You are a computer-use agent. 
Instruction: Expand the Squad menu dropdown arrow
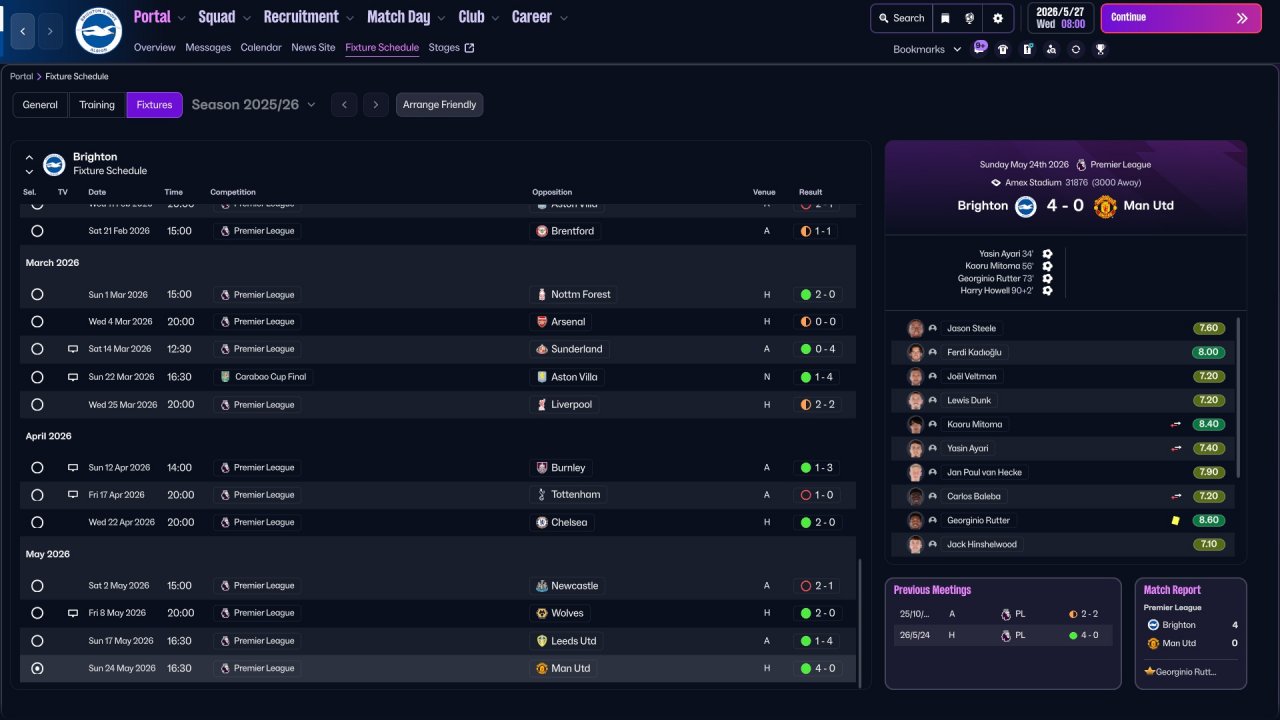[247, 18]
